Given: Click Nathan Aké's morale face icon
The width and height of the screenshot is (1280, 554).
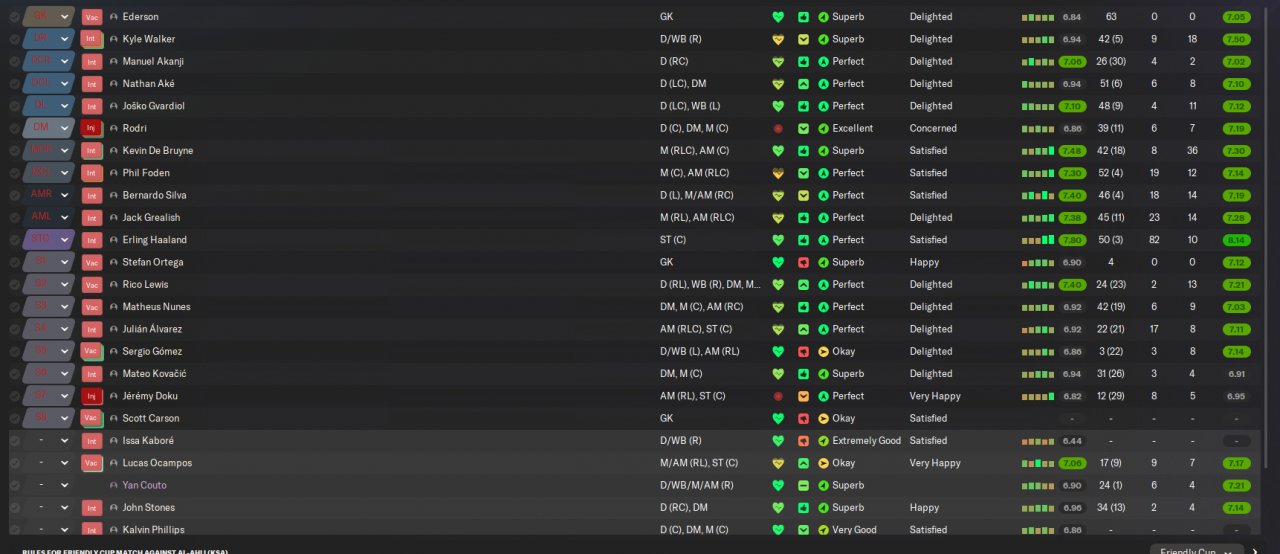Looking at the screenshot, I should click(x=823, y=84).
